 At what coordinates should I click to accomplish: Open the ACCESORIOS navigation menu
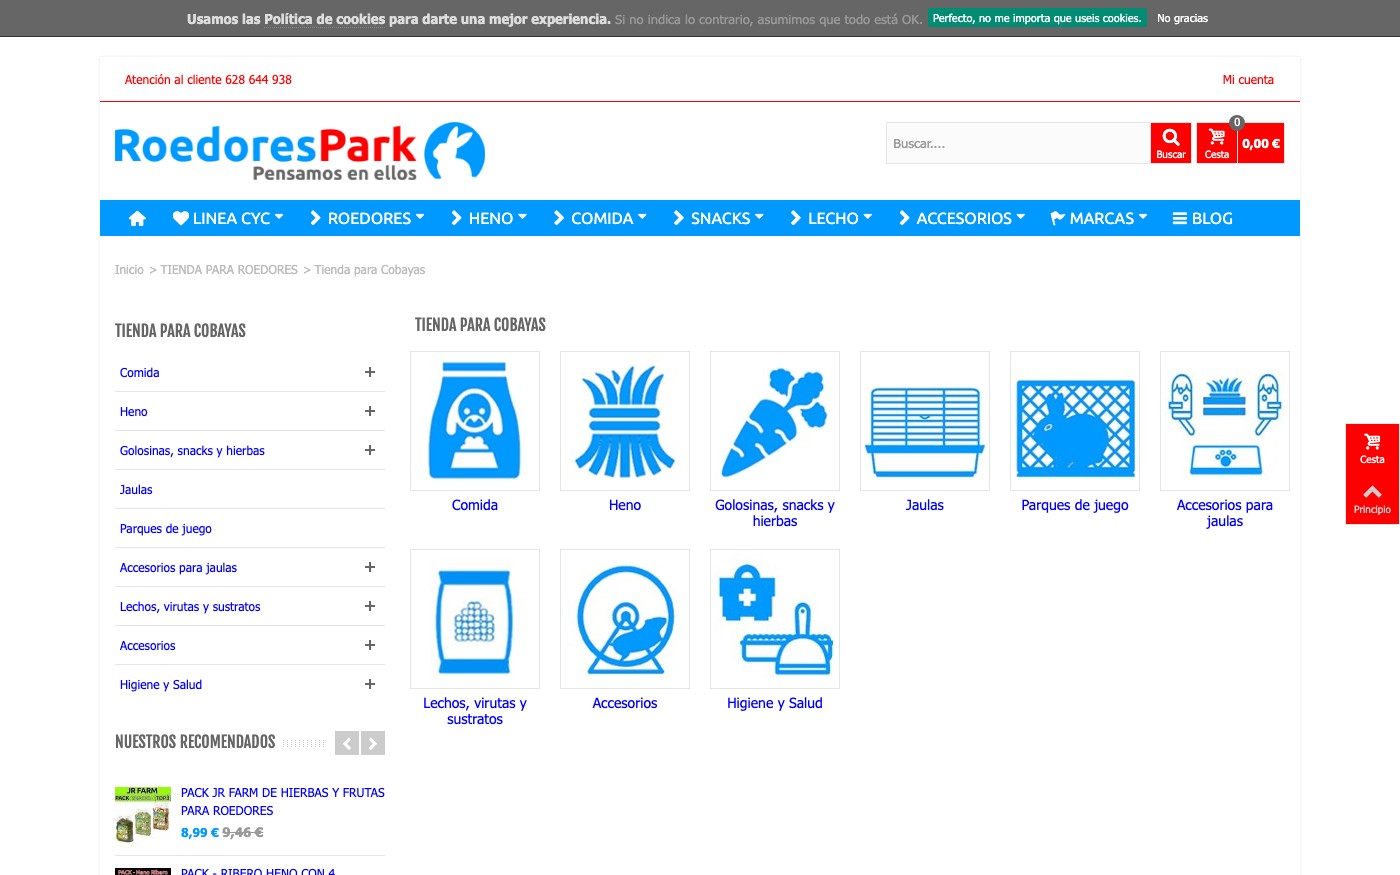pyautogui.click(x=962, y=218)
